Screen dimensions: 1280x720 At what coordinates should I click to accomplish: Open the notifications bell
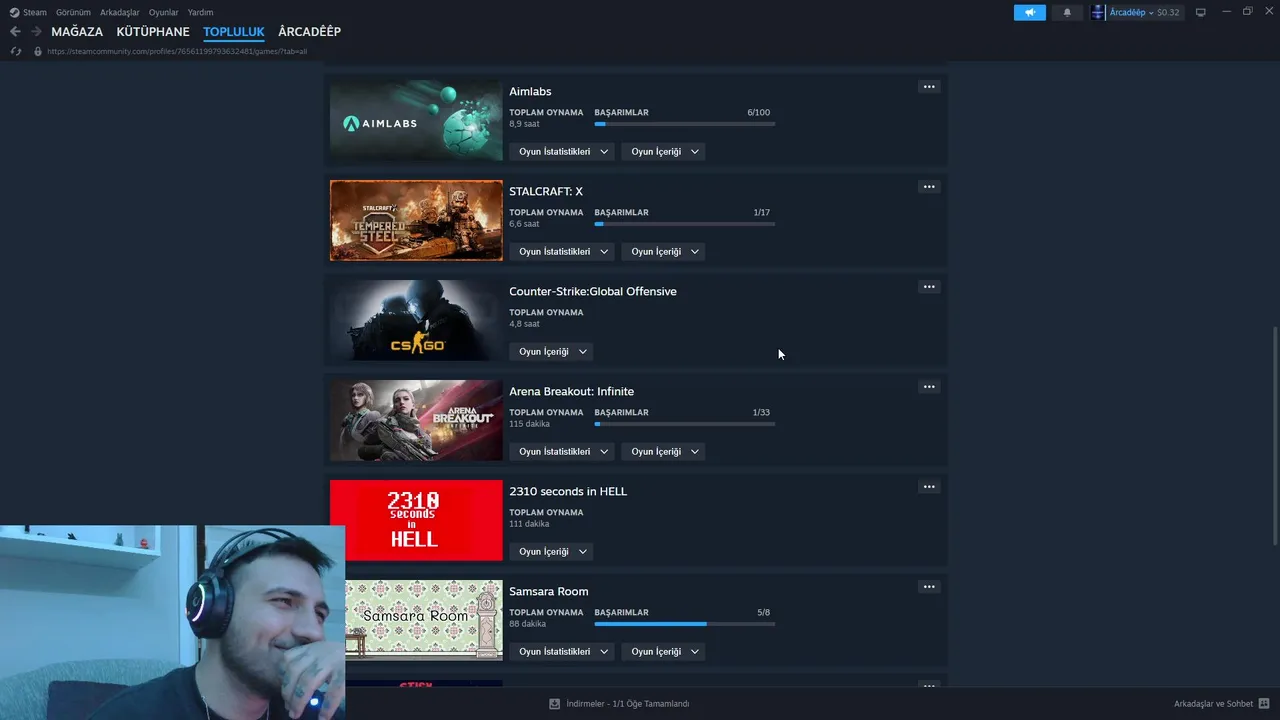click(1067, 12)
